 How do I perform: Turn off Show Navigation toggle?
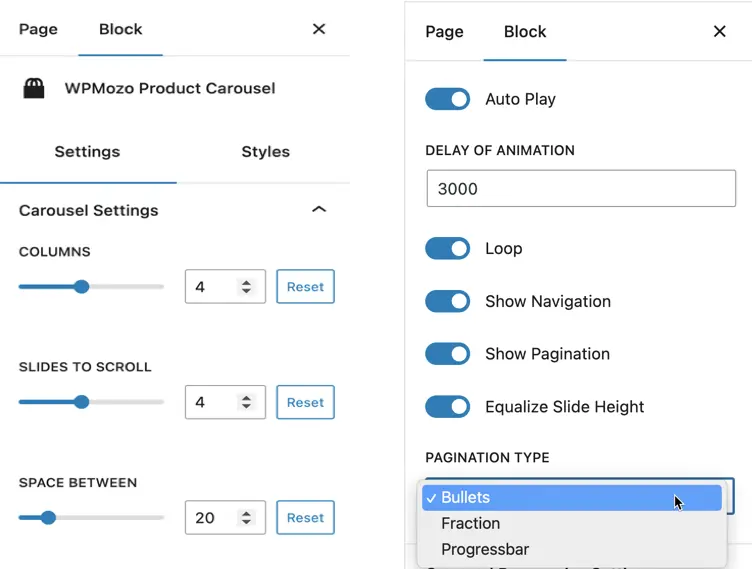pos(447,301)
